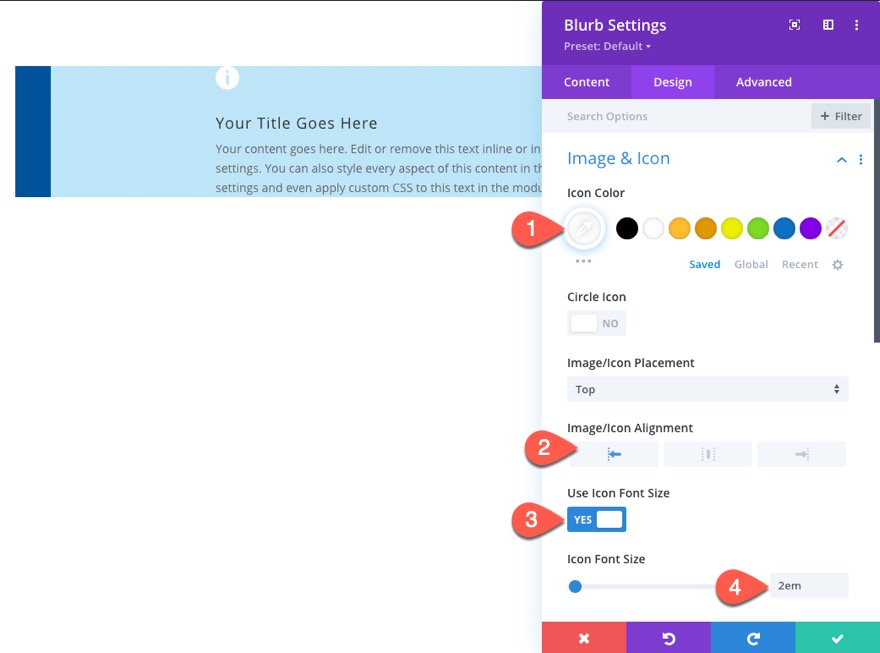Viewport: 880px width, 653px height.
Task: Save changes with green checkmark button
Action: point(837,638)
